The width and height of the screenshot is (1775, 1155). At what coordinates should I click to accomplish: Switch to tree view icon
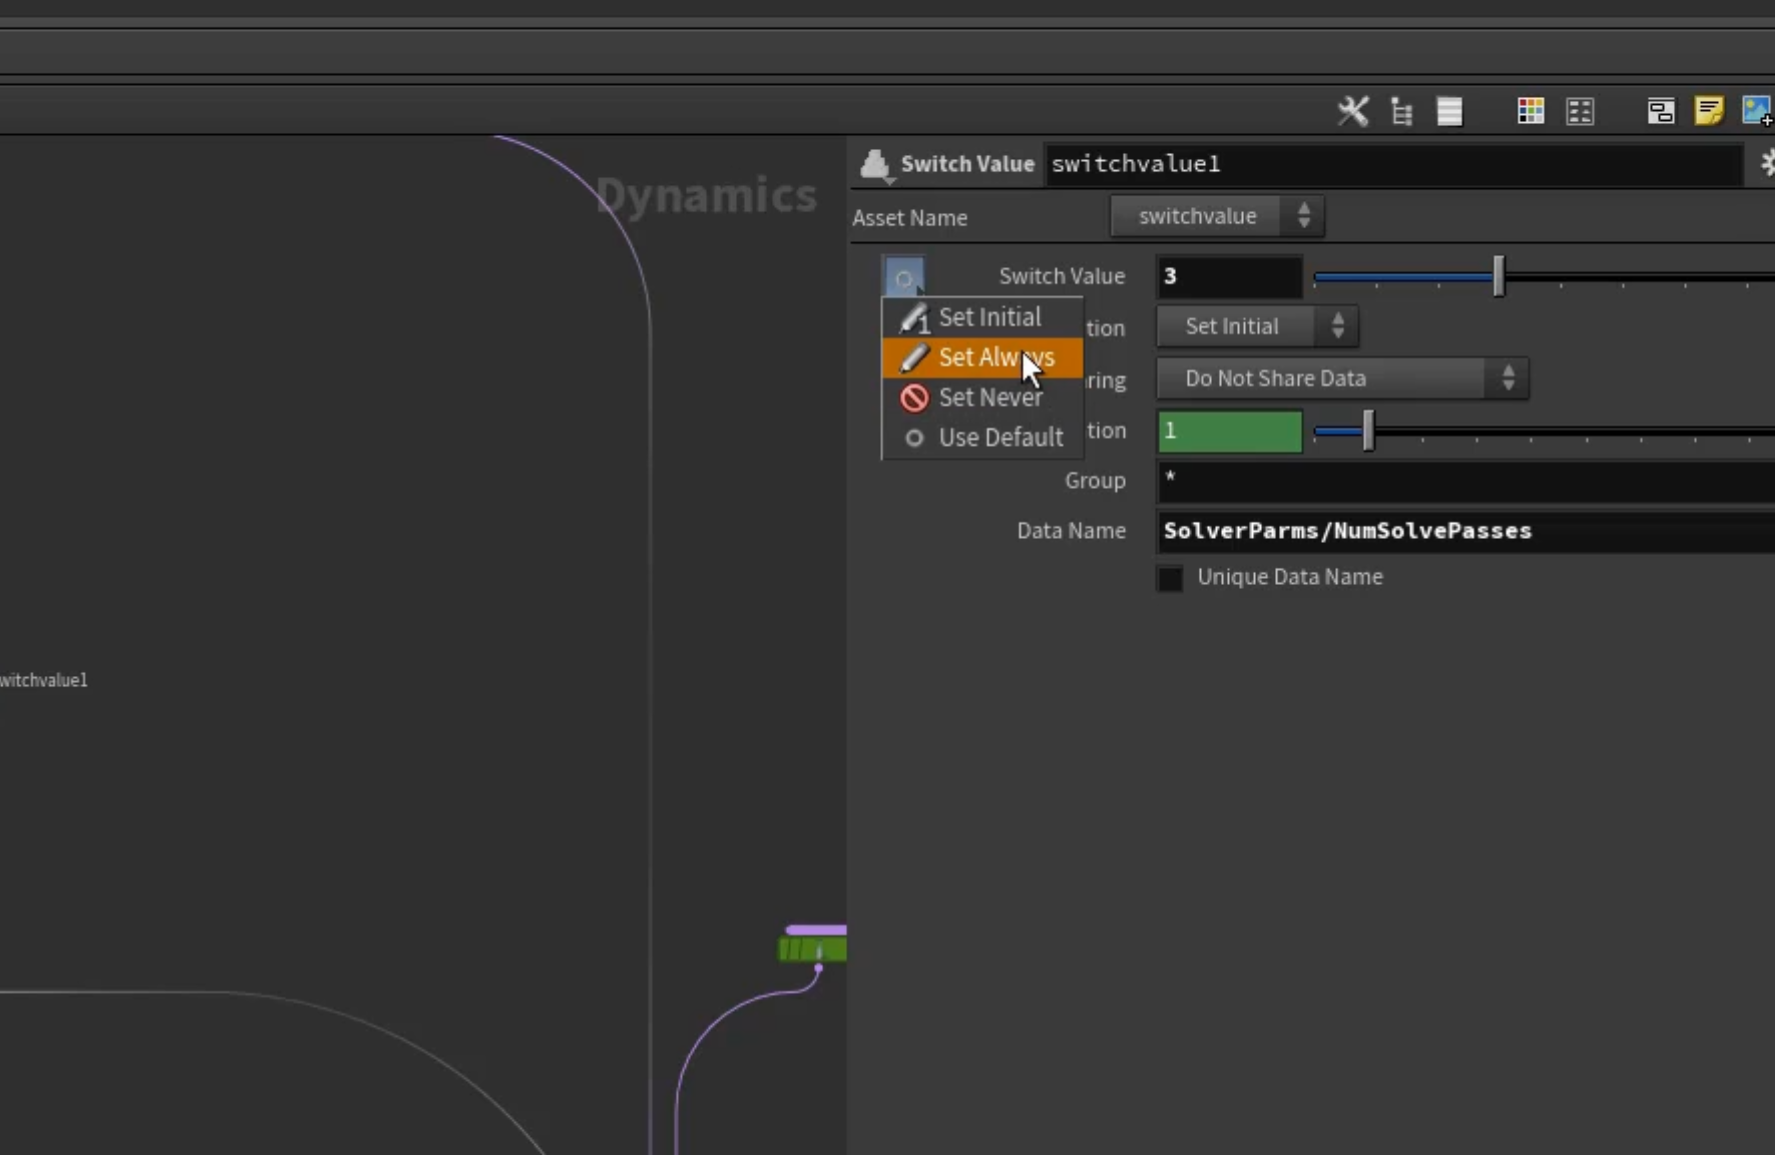[x=1402, y=111]
